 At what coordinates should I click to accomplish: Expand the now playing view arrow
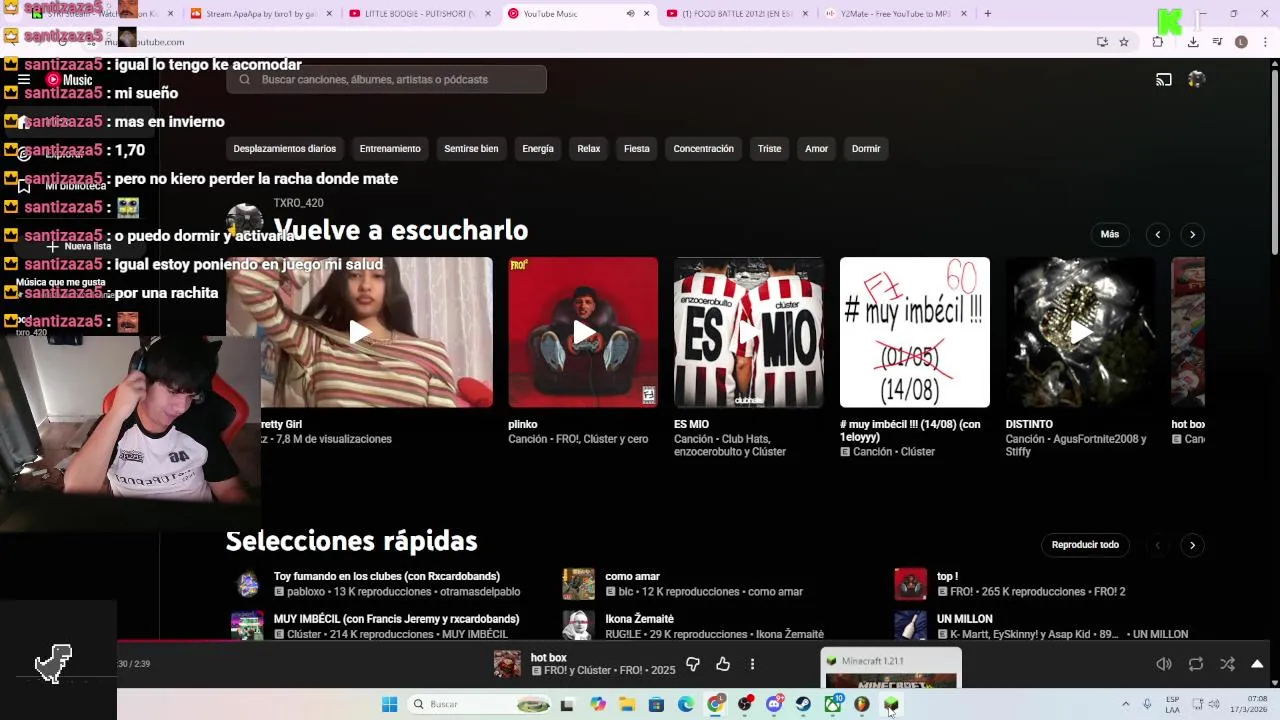(1257, 664)
